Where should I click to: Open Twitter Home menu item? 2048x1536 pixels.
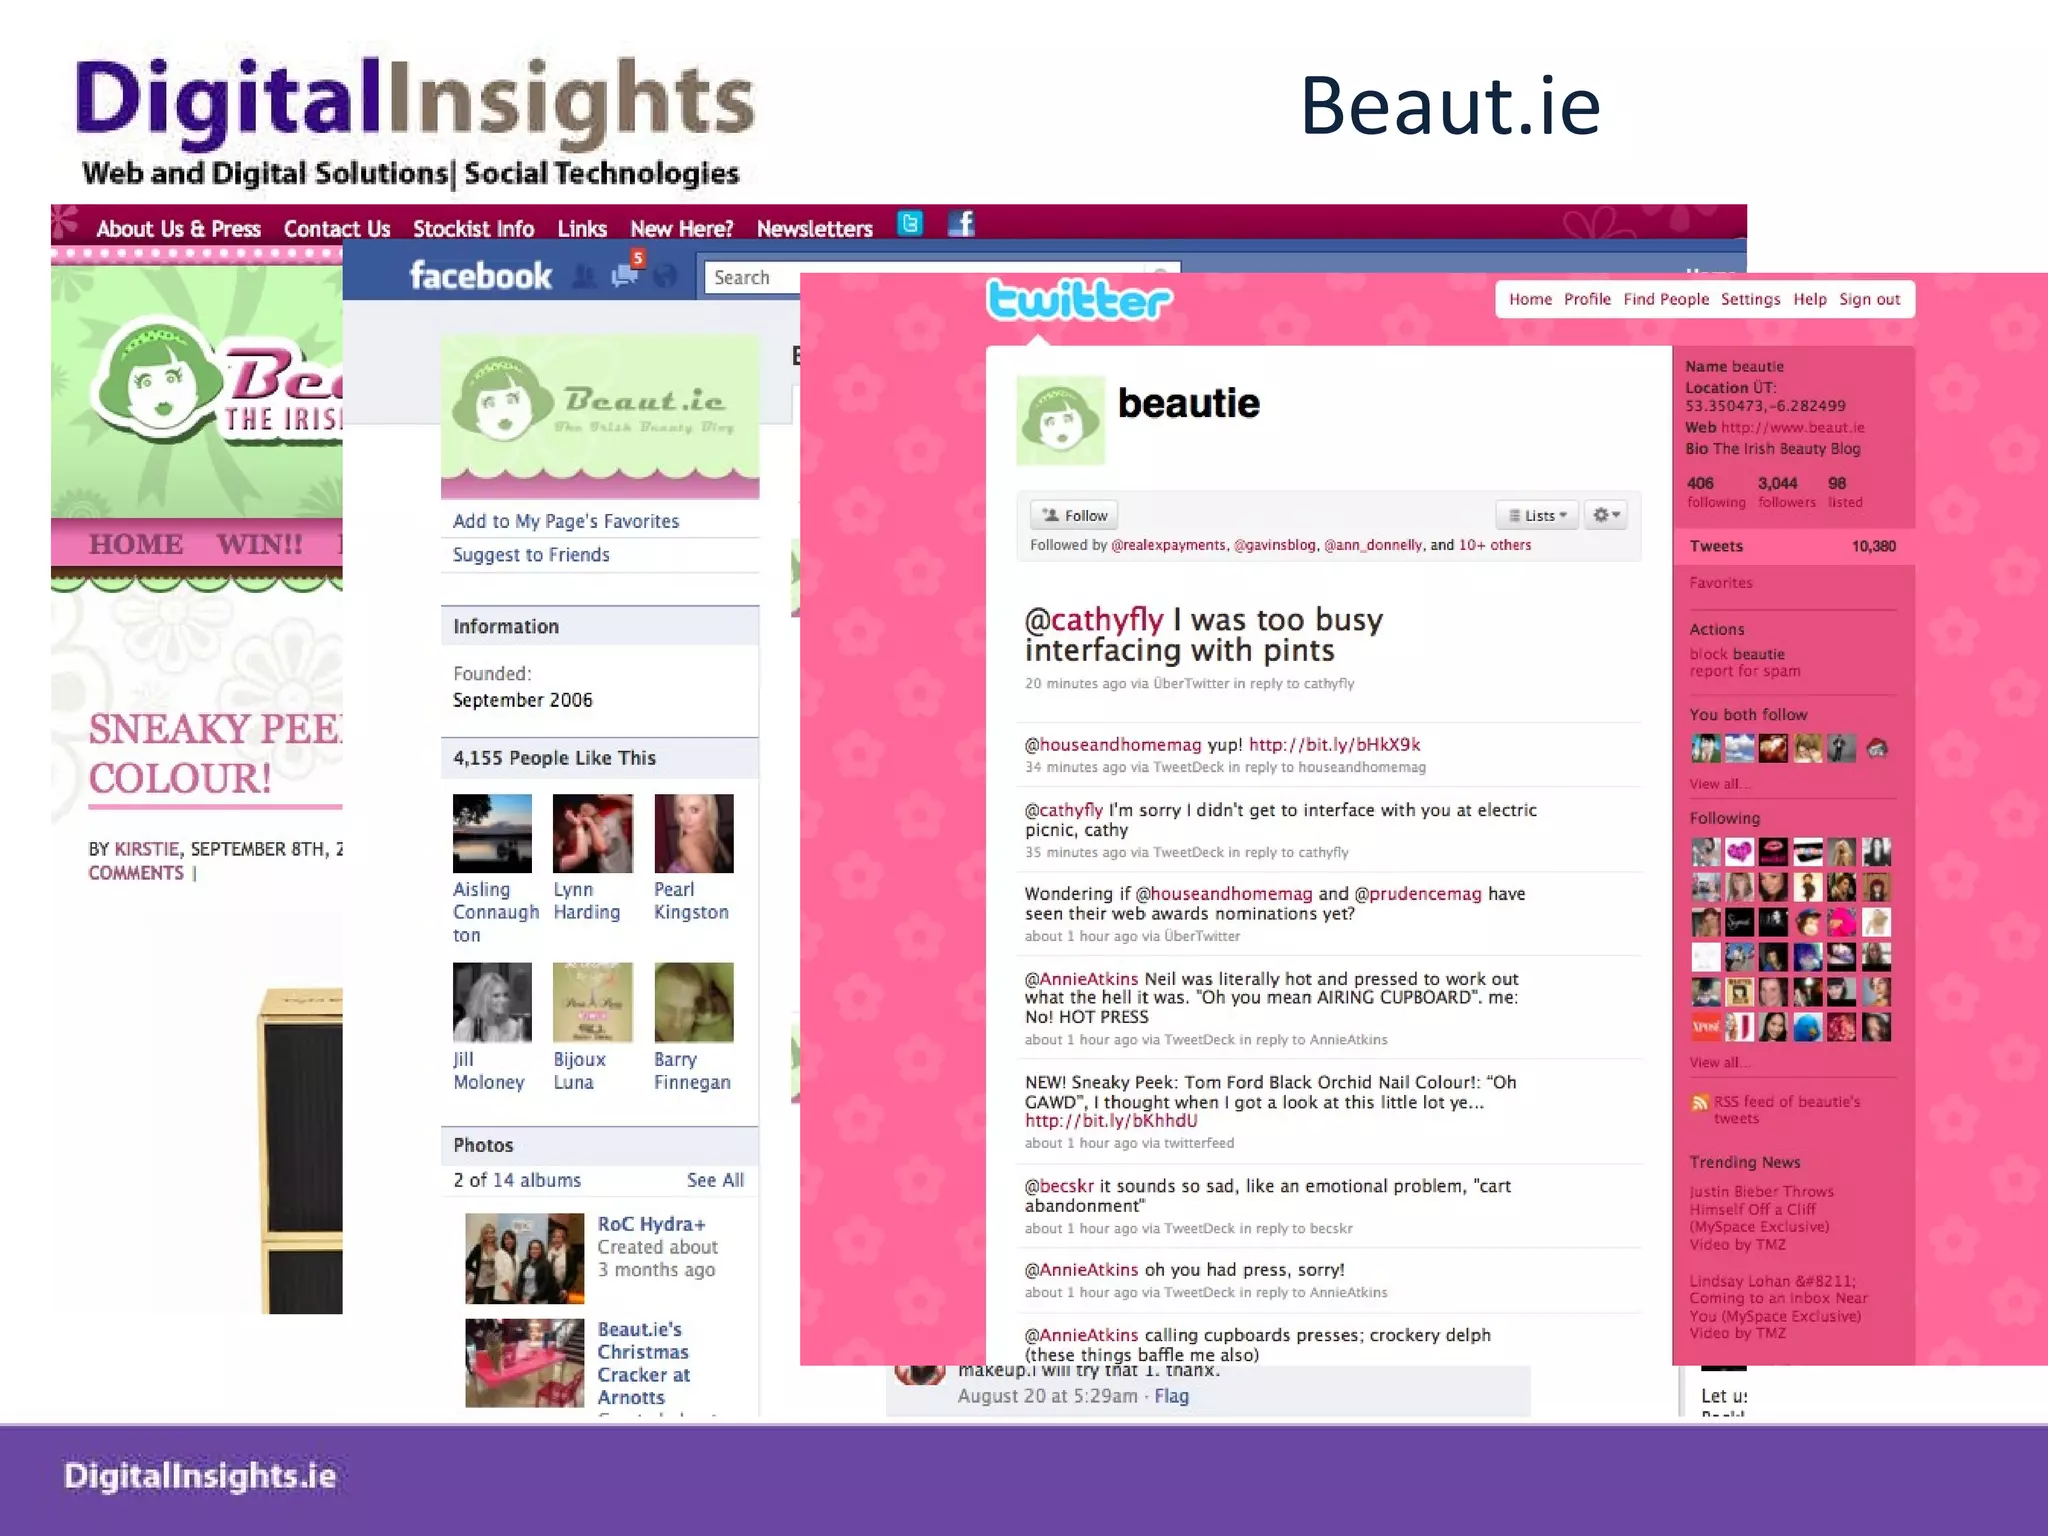[1530, 299]
